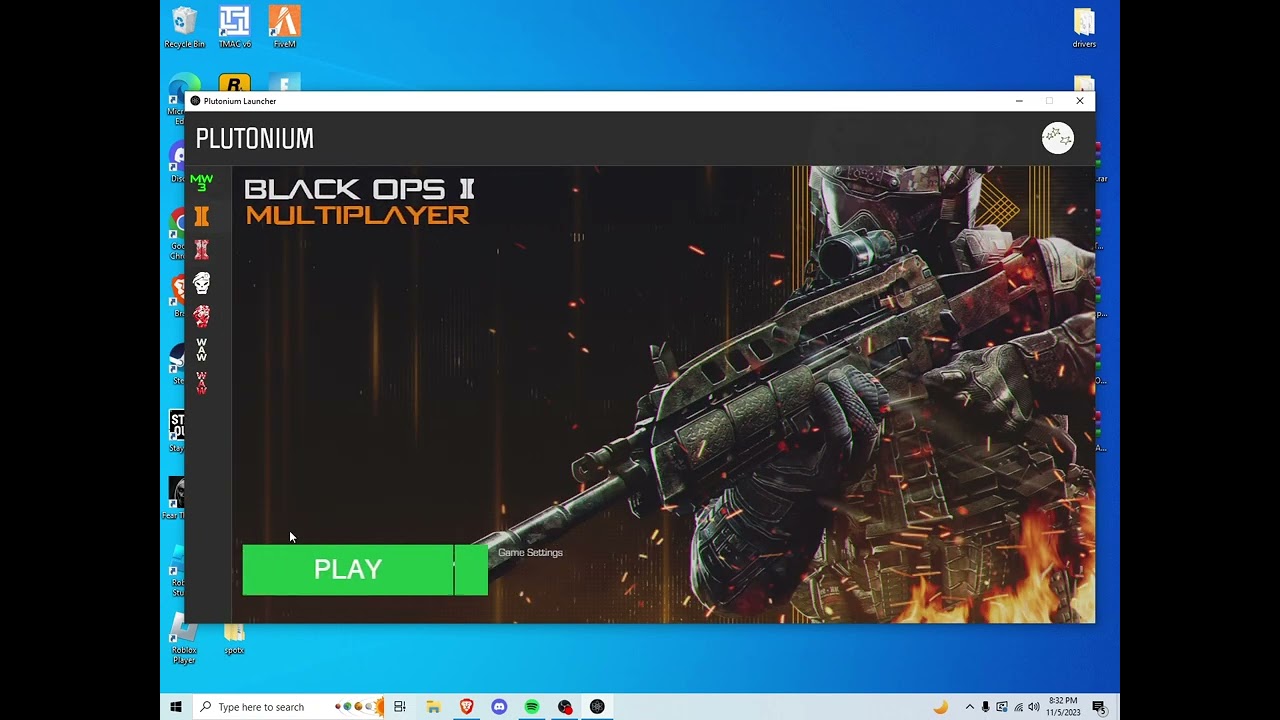Minimize the Plutonium Launcher window
The width and height of the screenshot is (1280, 720).
pos(1019,101)
